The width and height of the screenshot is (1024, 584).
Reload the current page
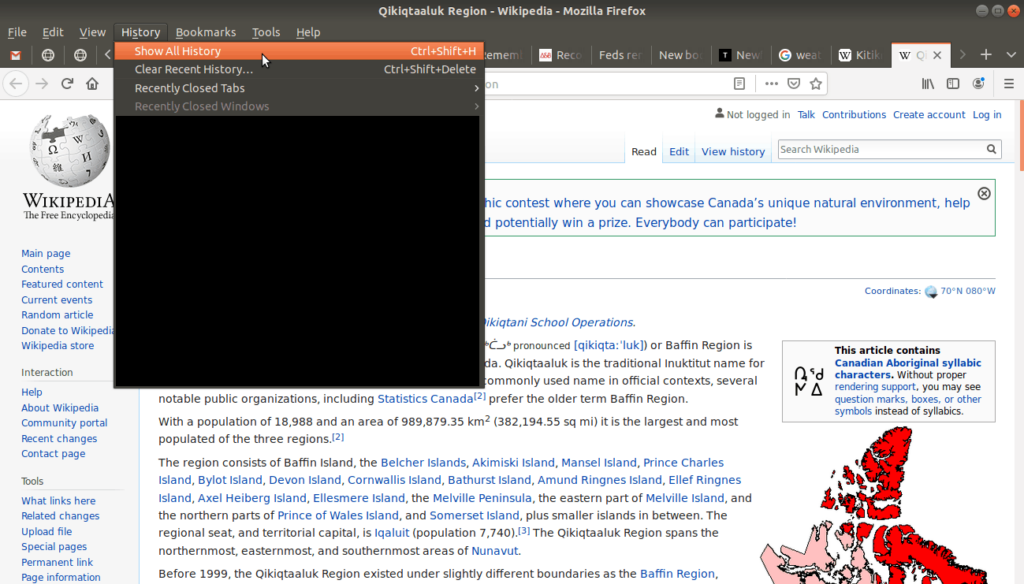[67, 84]
